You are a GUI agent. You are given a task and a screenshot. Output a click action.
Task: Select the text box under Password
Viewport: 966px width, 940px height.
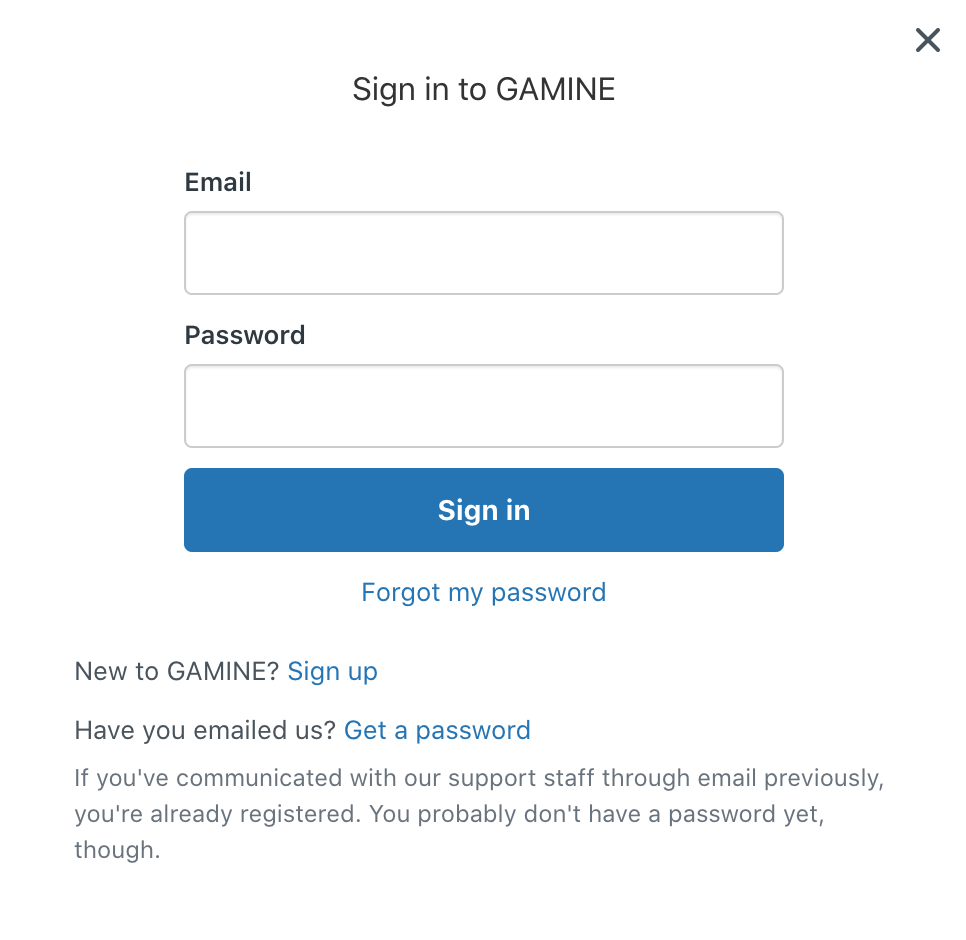point(483,406)
